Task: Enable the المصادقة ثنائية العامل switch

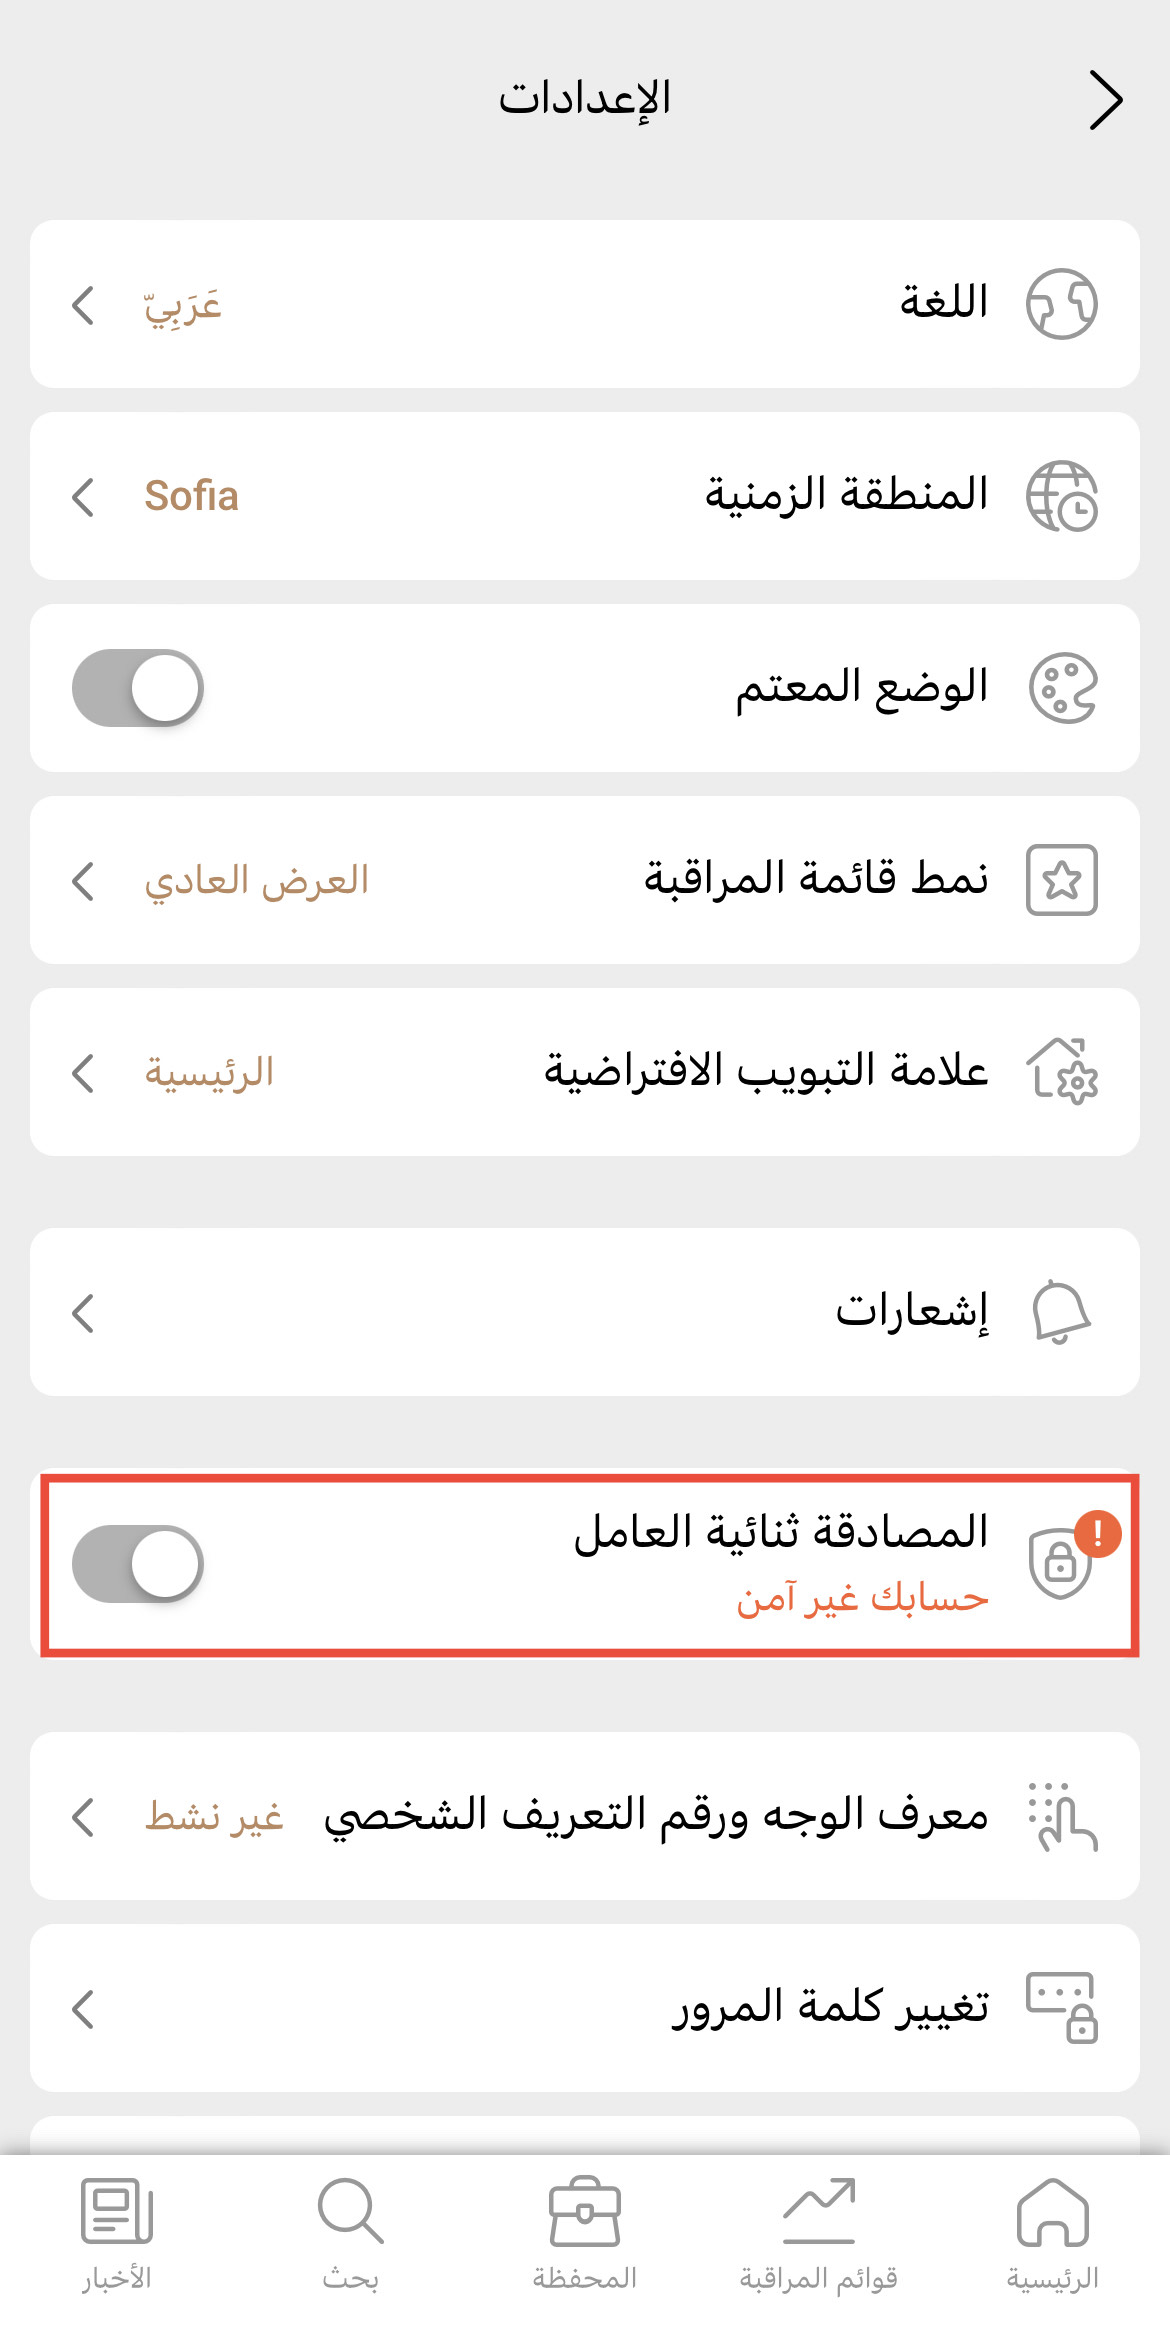Action: point(138,1564)
